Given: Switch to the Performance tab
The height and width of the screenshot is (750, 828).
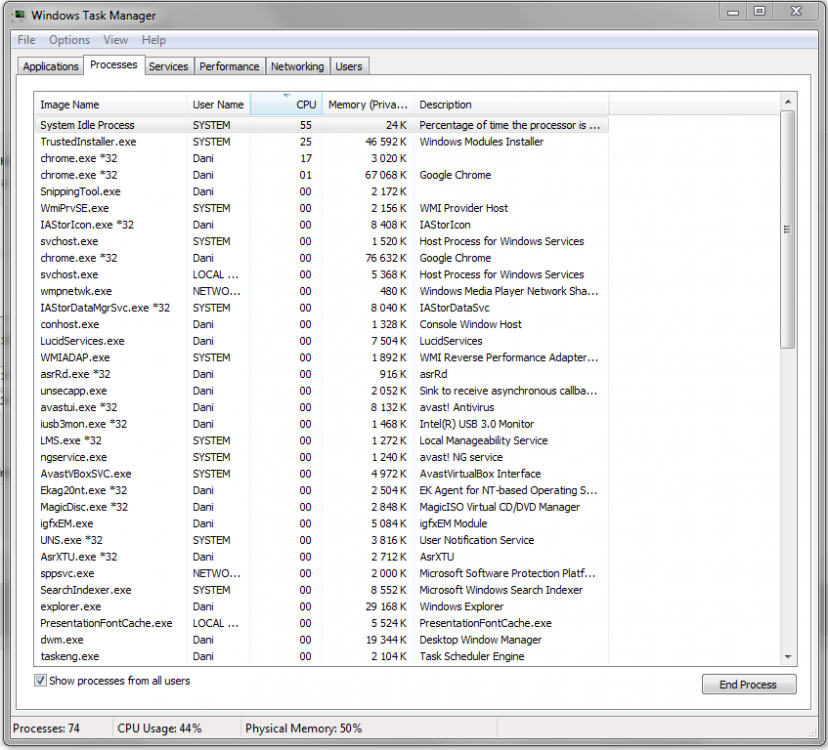Looking at the screenshot, I should (x=229, y=67).
